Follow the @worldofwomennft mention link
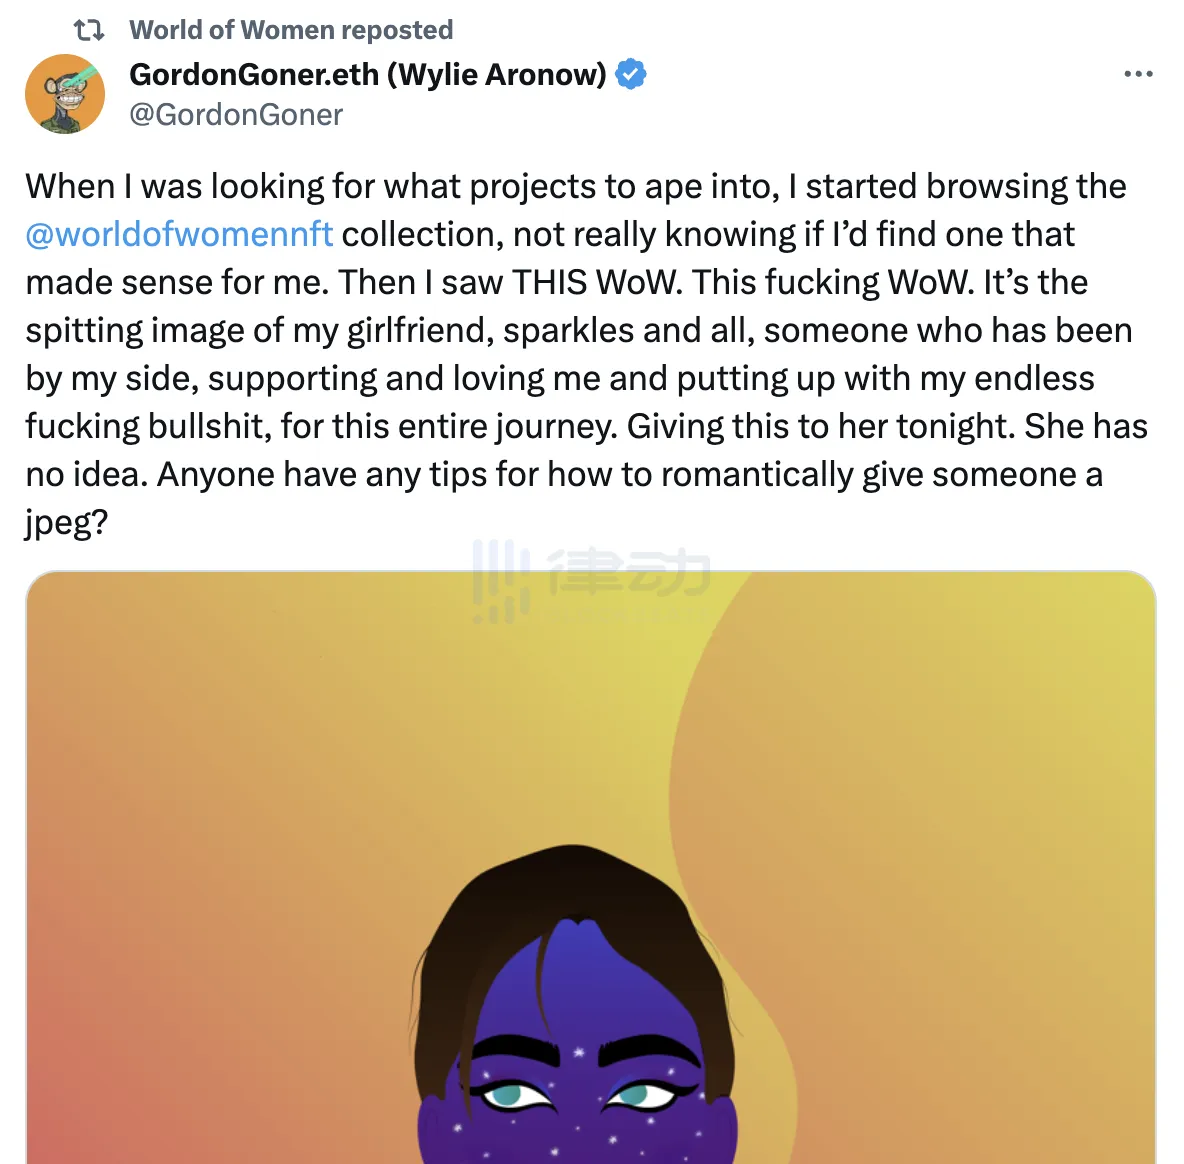The height and width of the screenshot is (1164, 1184). click(179, 234)
